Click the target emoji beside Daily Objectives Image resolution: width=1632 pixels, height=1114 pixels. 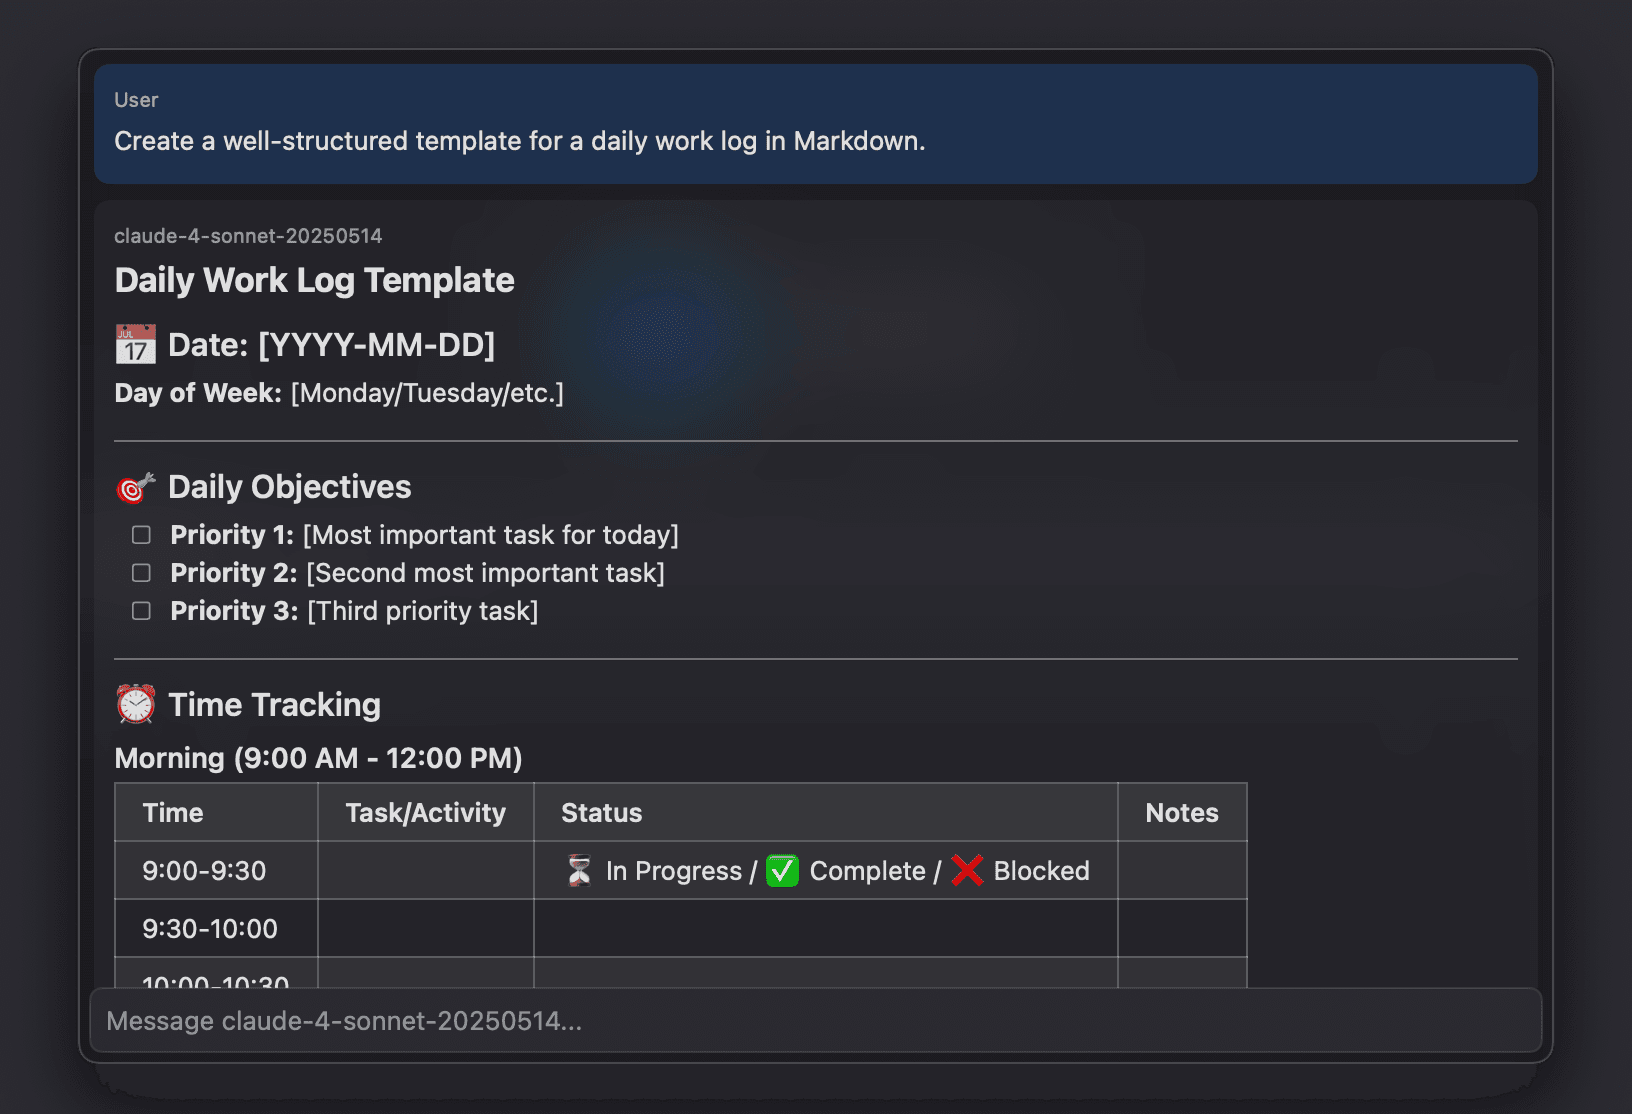tap(135, 487)
